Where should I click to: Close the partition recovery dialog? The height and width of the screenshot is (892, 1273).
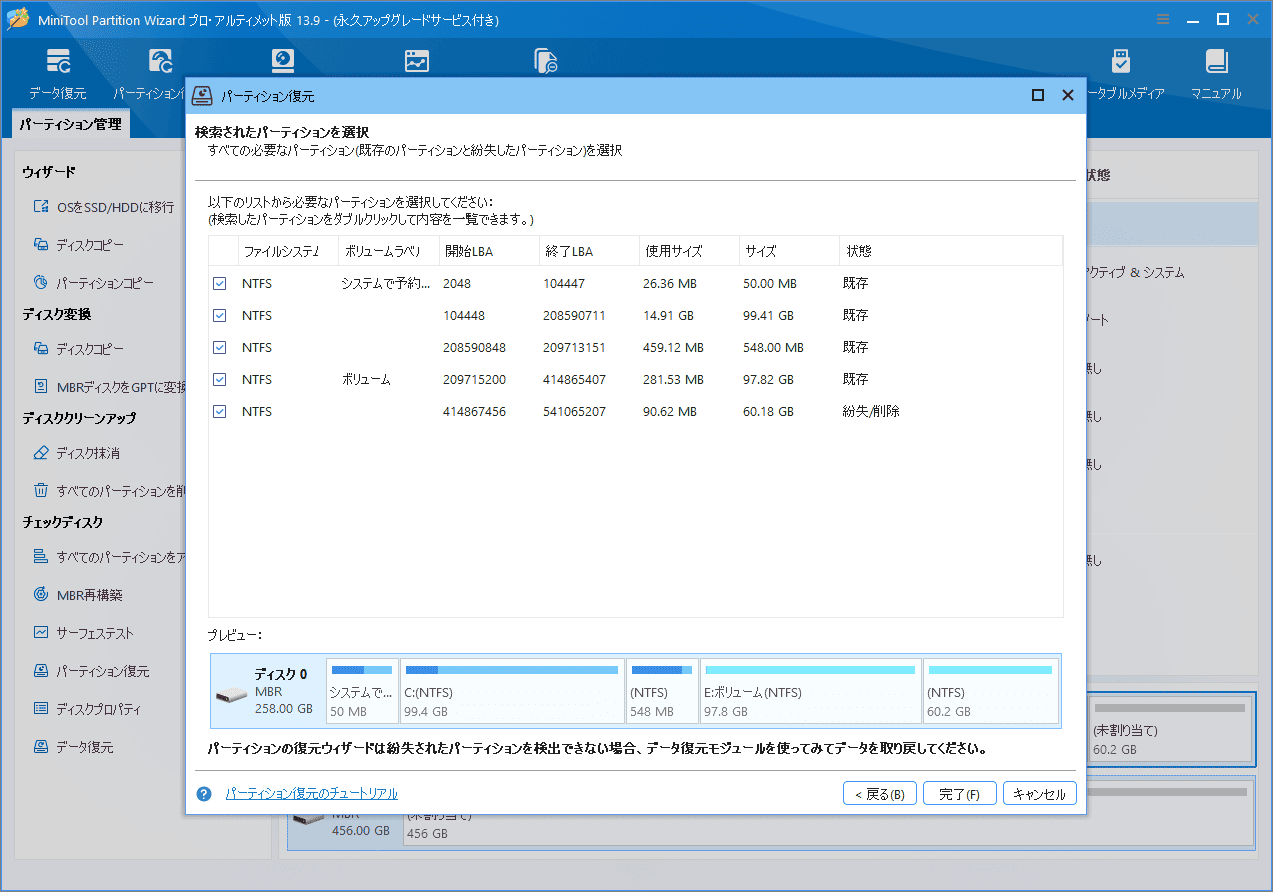tap(1068, 95)
